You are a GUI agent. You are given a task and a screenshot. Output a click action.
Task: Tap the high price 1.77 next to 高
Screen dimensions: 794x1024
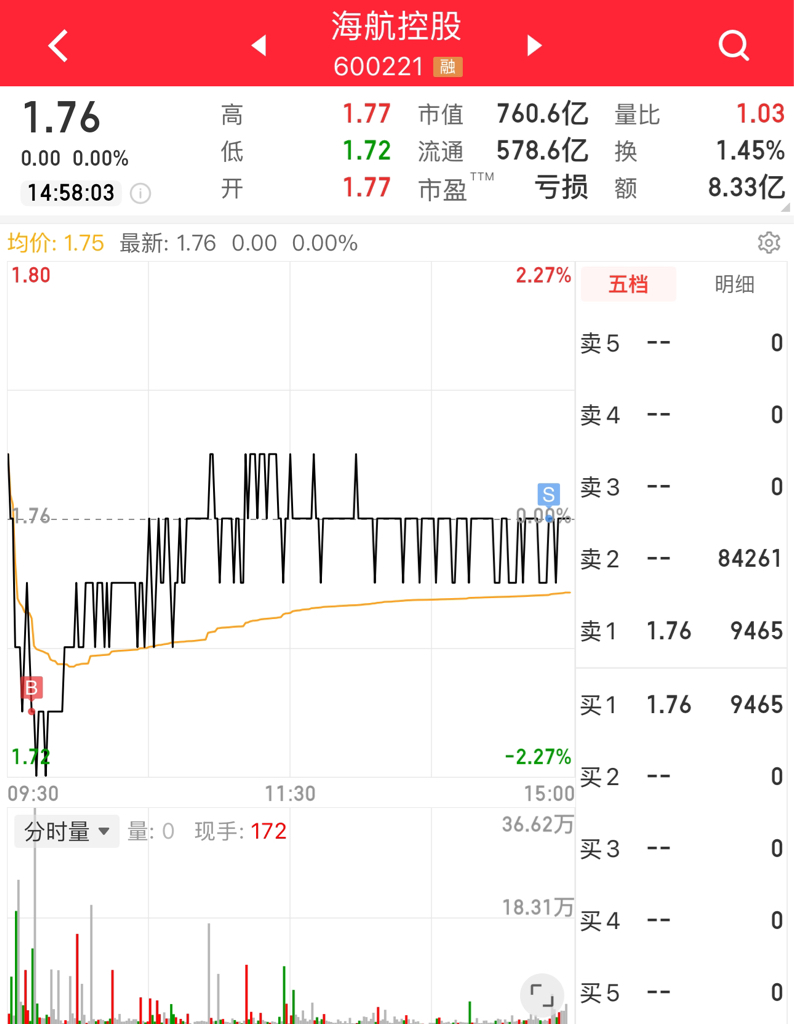point(367,114)
